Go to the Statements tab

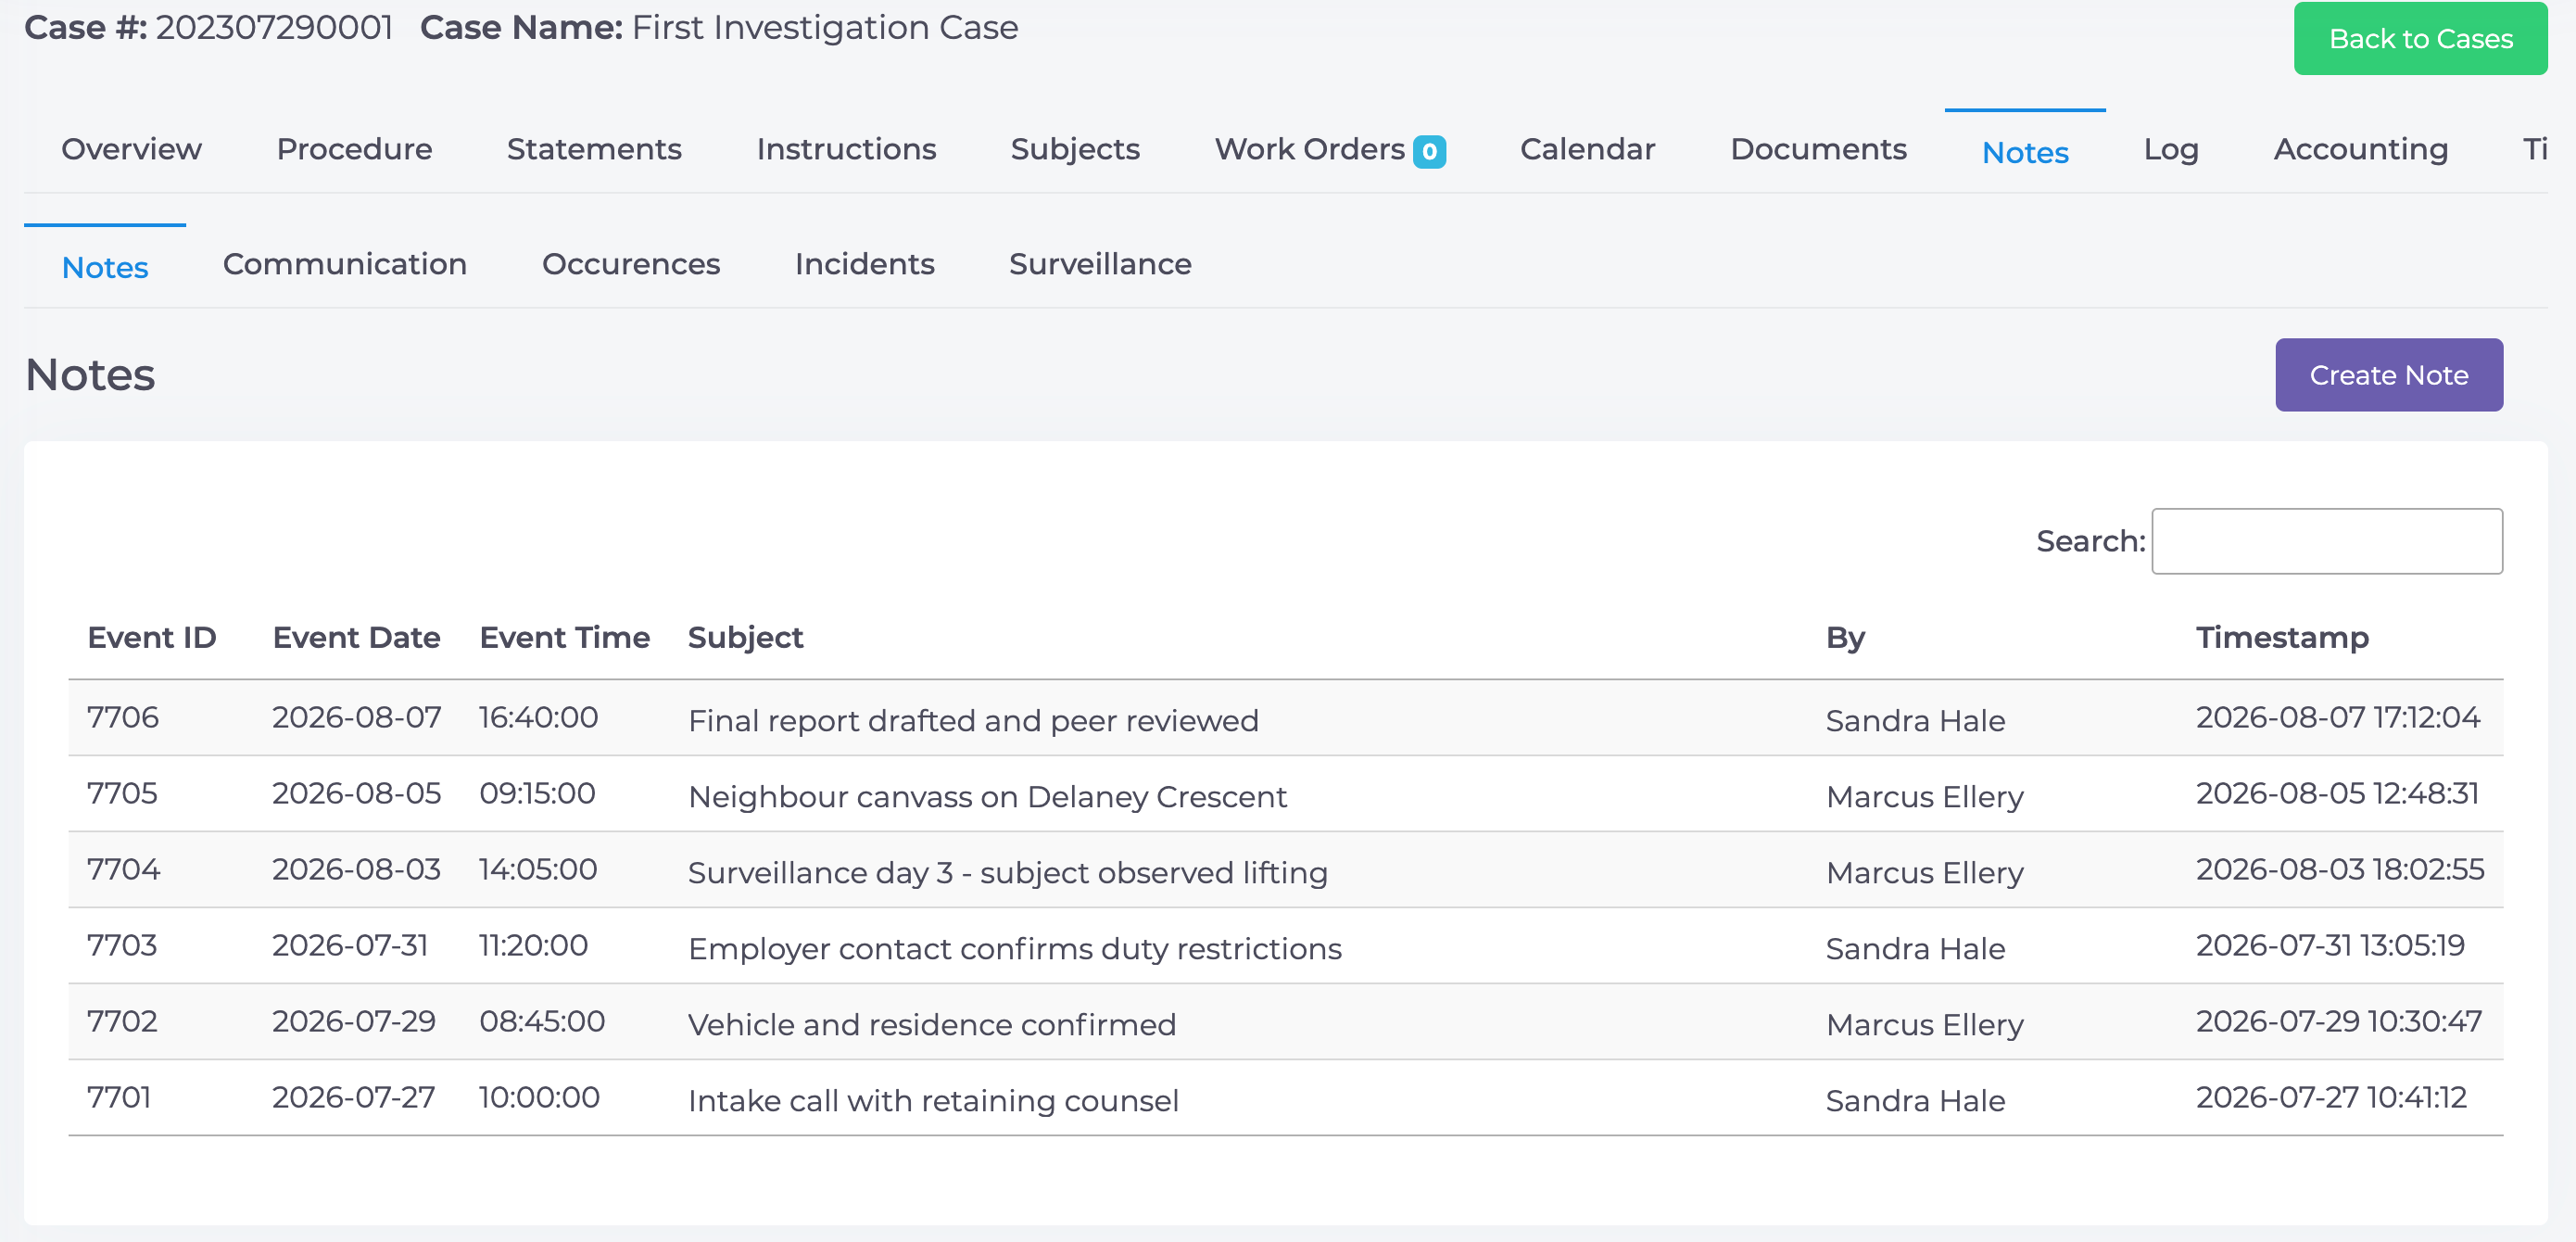coord(594,150)
